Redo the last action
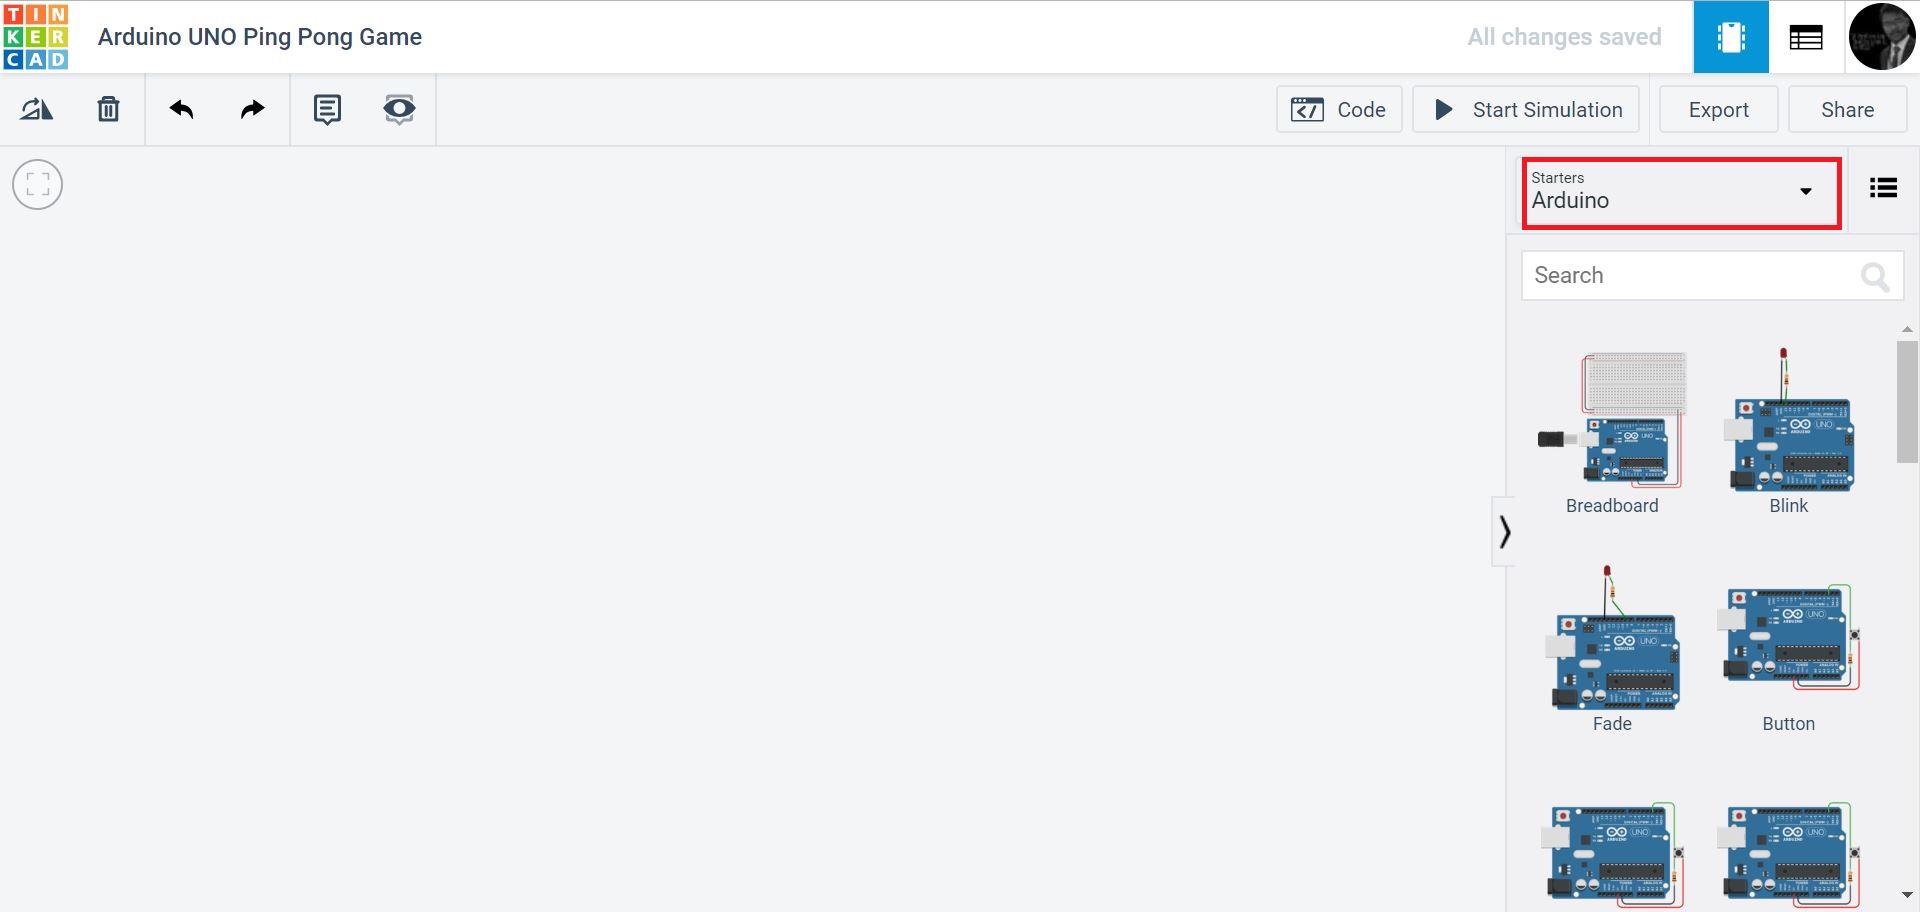Screen dimensions: 1920x912 point(253,109)
